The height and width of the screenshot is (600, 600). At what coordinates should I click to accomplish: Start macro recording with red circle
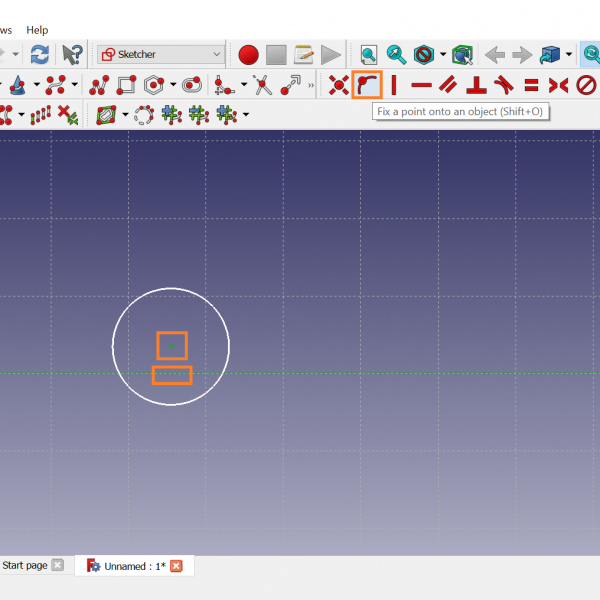248,54
